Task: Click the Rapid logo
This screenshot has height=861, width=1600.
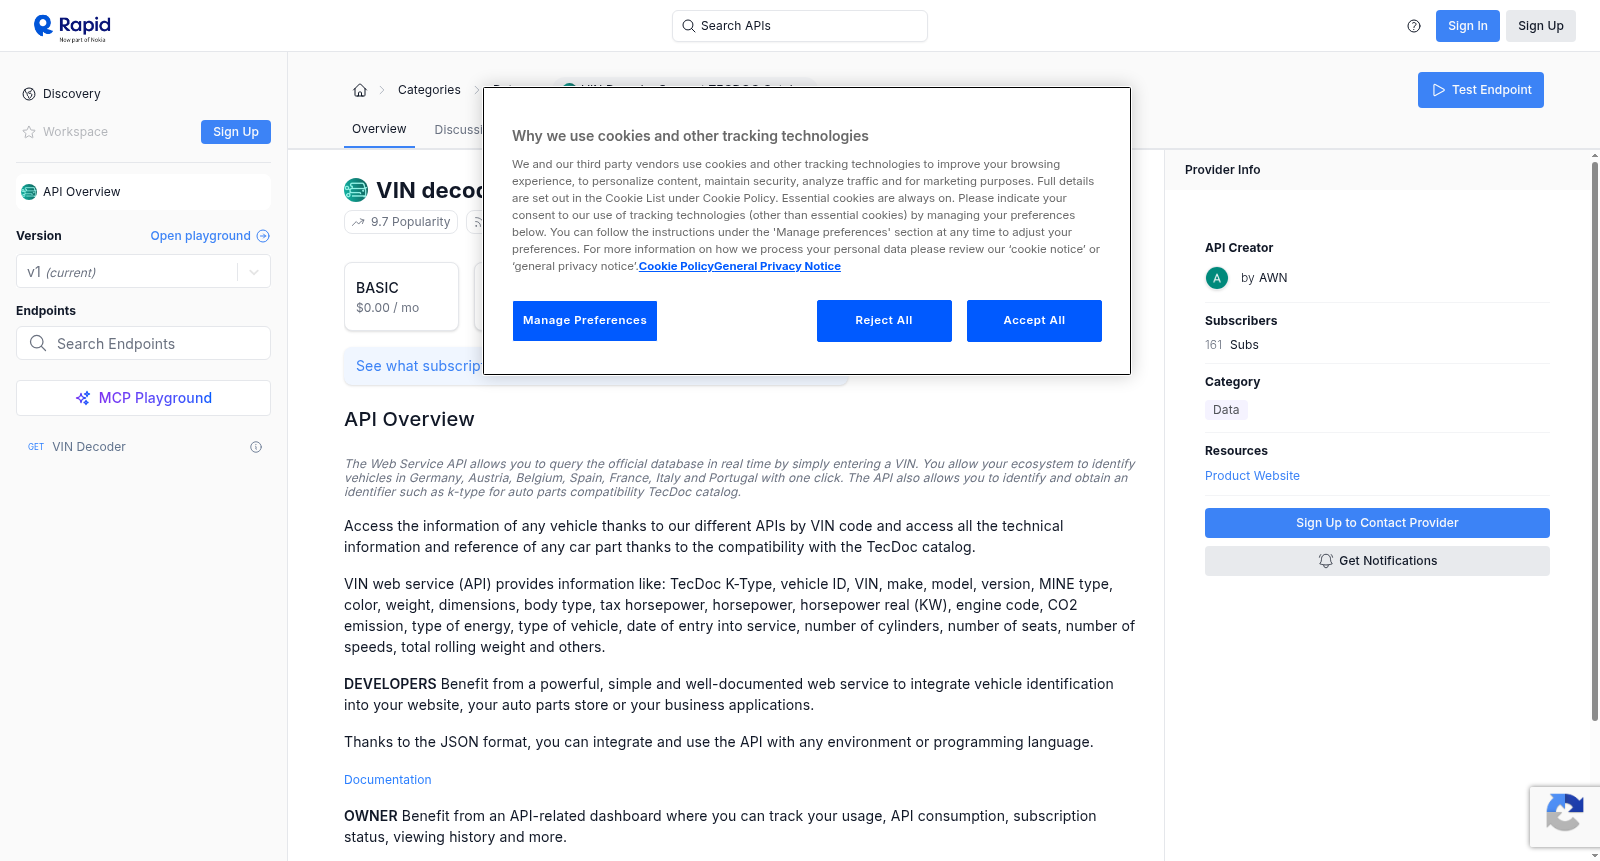Action: click(x=72, y=27)
